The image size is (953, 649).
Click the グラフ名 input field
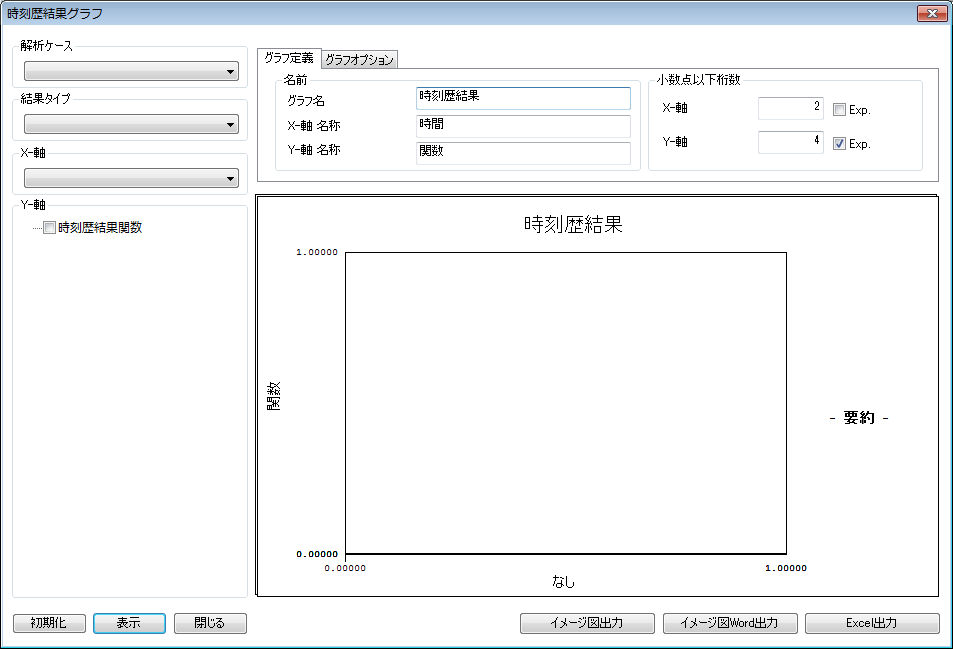click(523, 98)
